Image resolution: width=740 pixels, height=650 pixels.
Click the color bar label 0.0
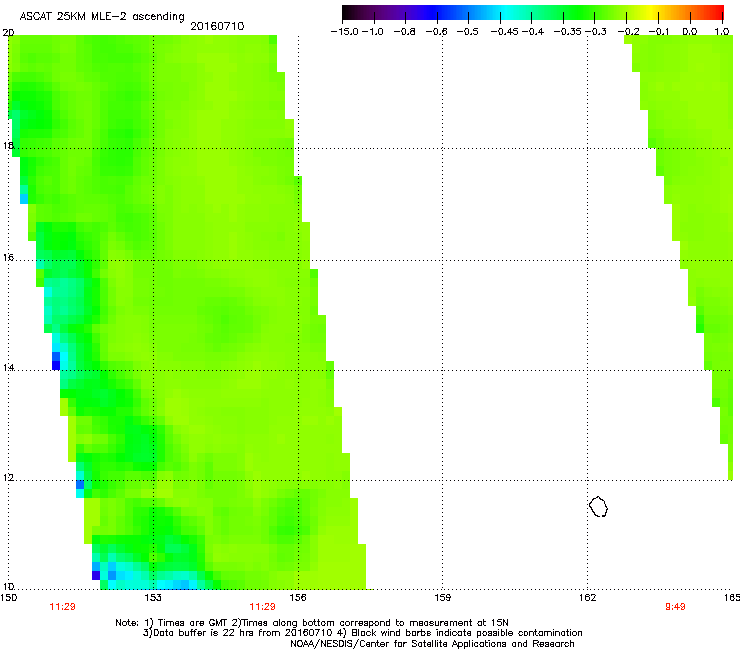[x=690, y=32]
